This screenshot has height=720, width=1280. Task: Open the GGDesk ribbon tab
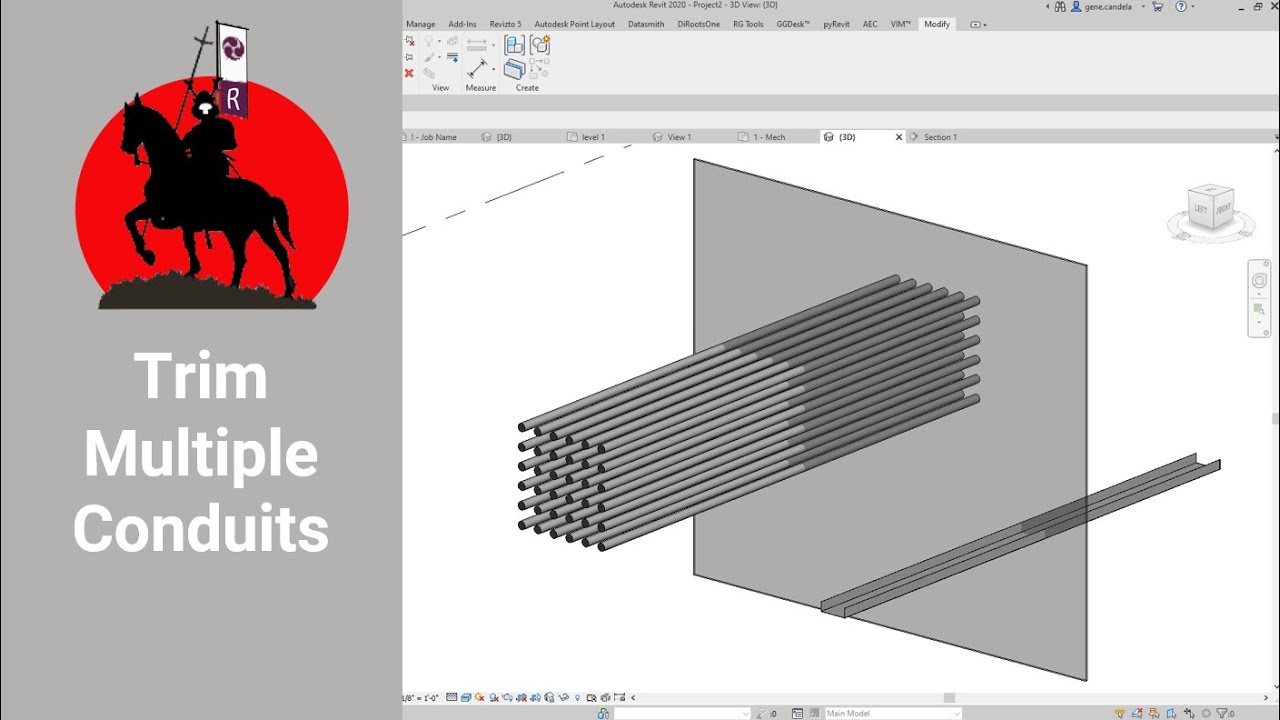coord(793,24)
